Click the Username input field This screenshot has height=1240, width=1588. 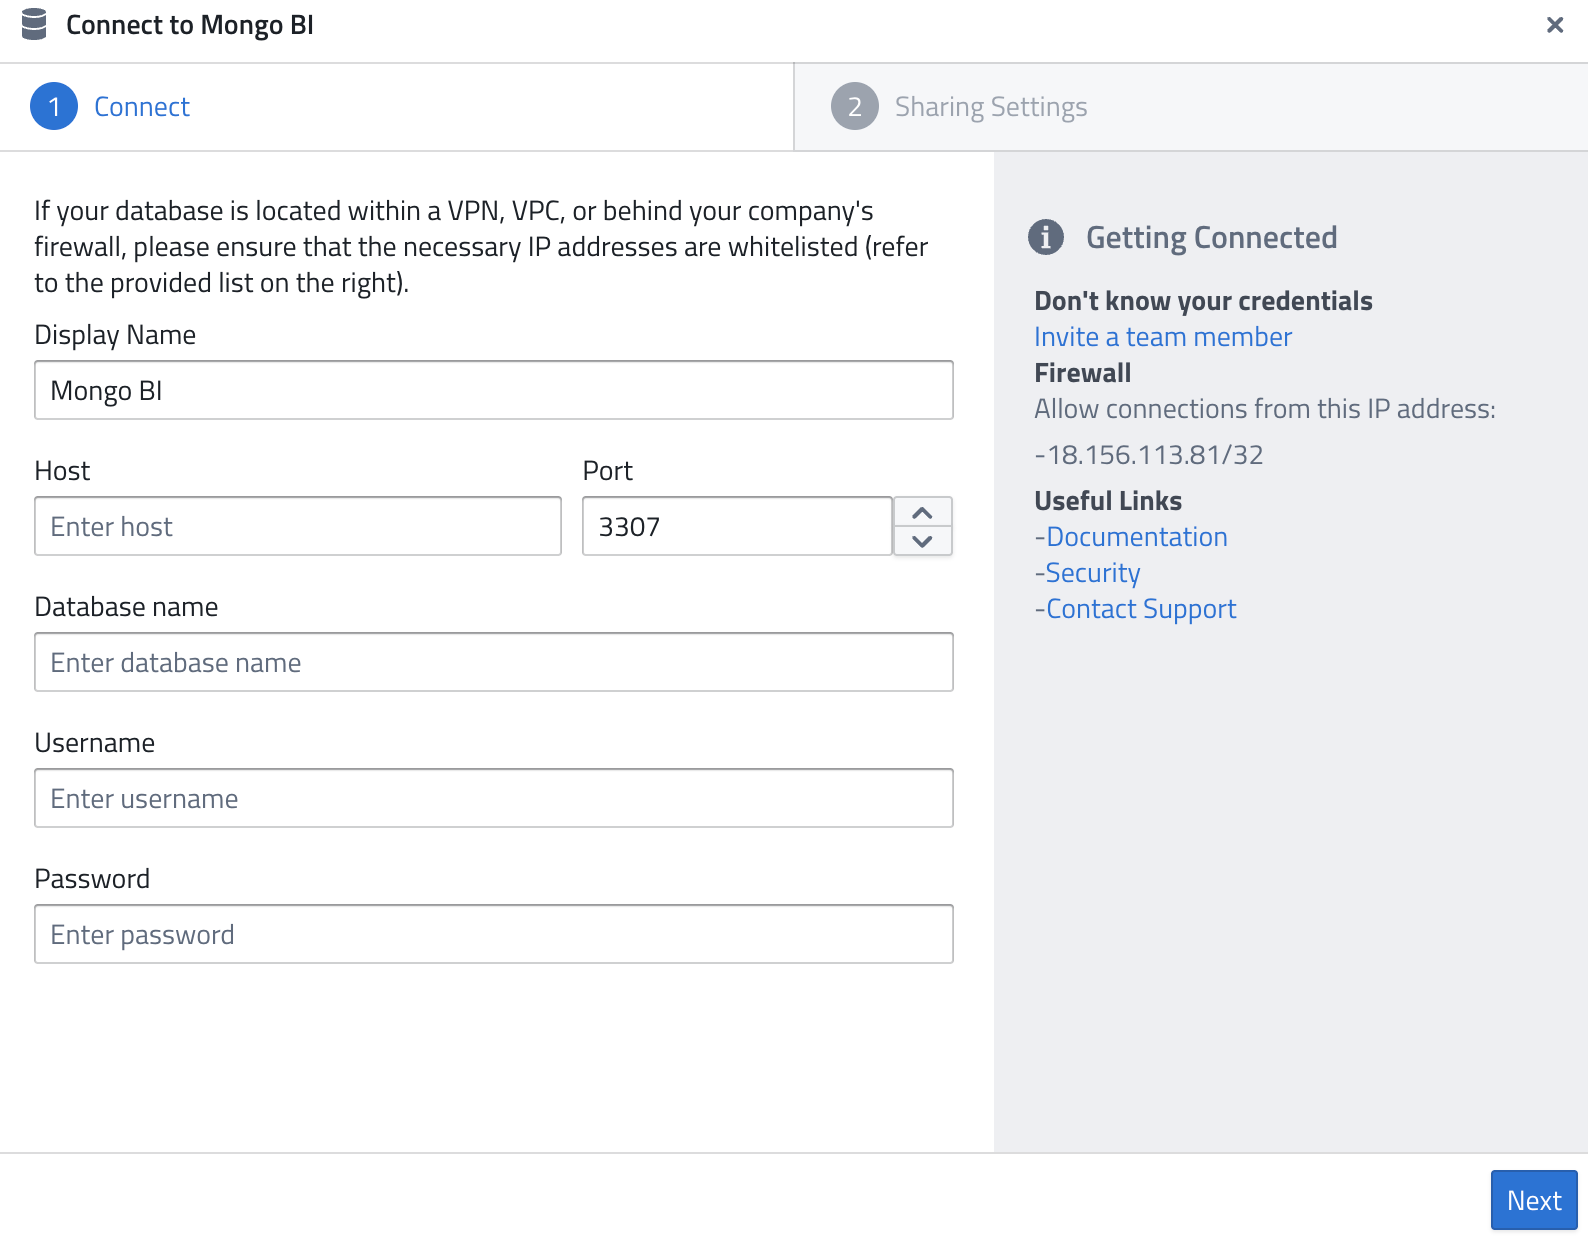coord(494,798)
